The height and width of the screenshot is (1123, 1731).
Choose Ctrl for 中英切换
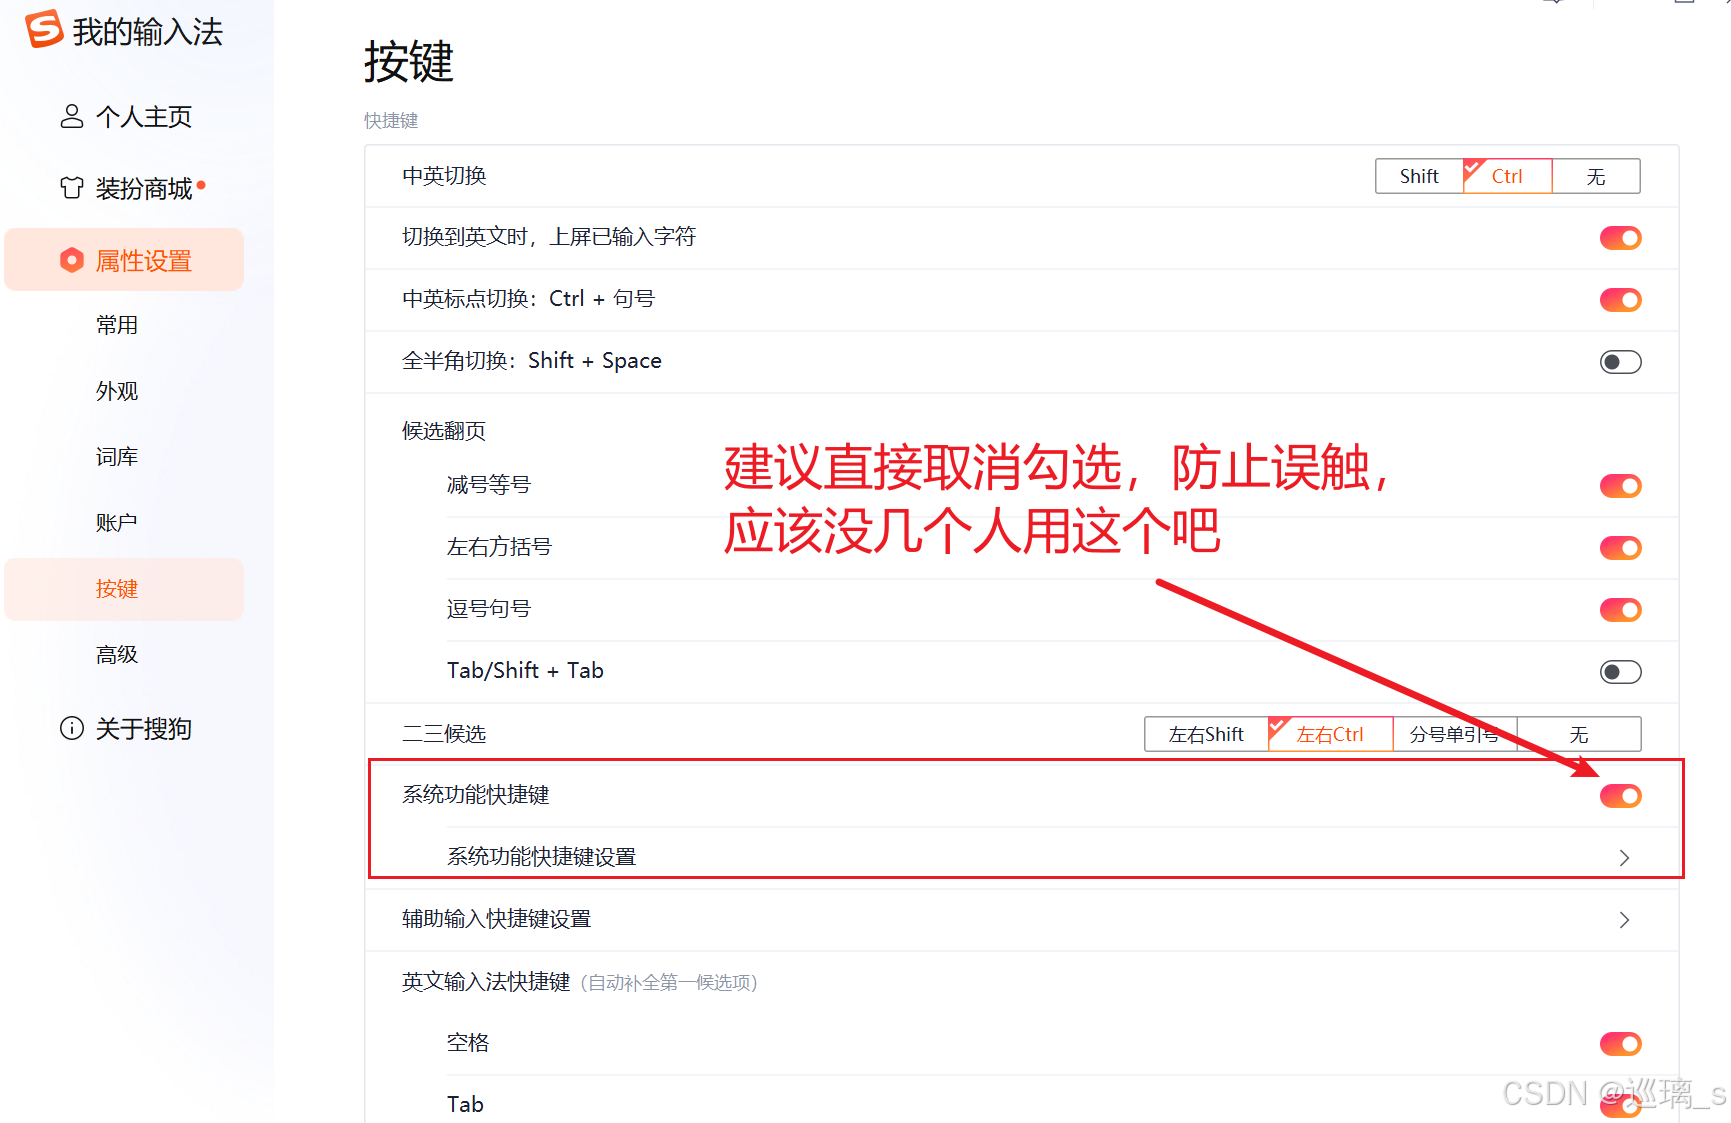point(1507,176)
